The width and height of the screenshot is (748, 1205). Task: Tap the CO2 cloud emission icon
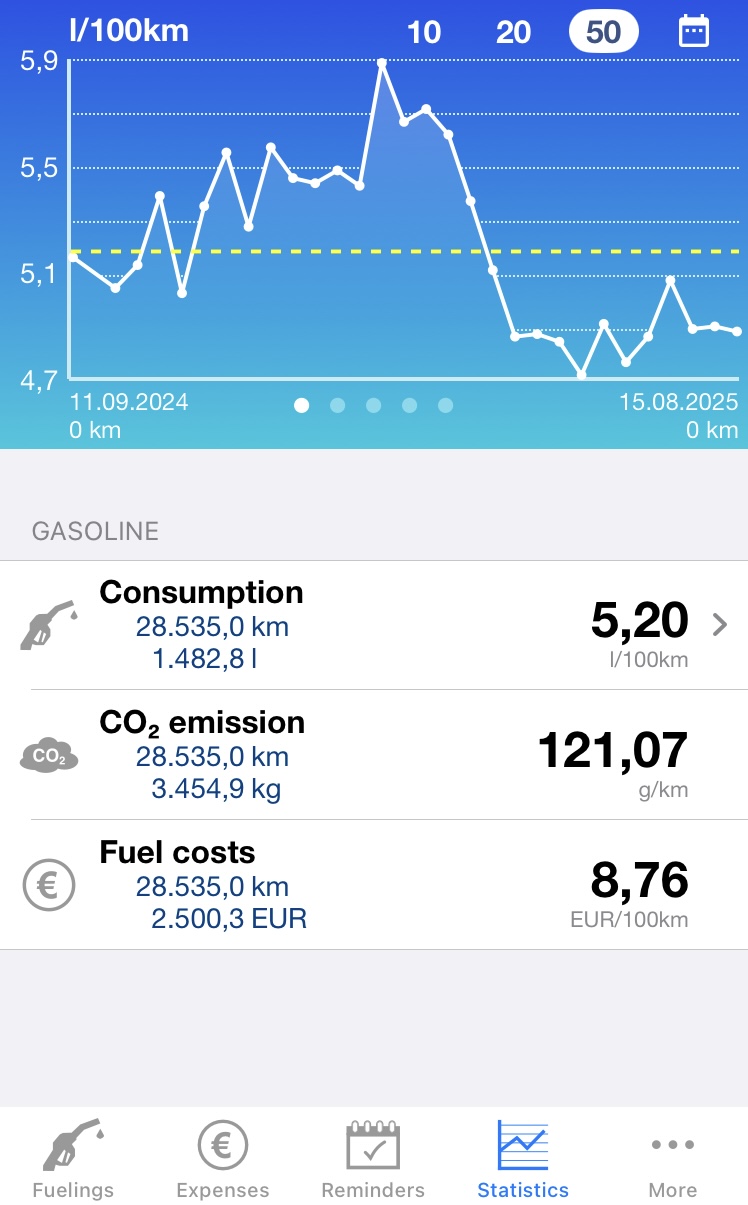tap(48, 756)
